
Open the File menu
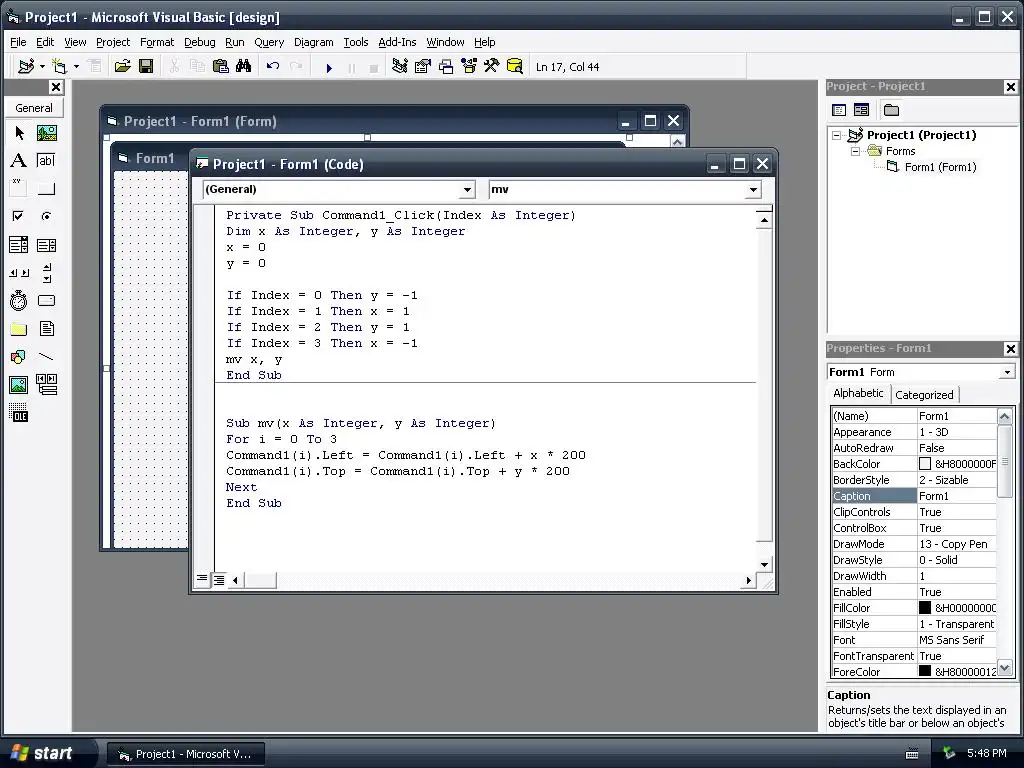click(18, 42)
